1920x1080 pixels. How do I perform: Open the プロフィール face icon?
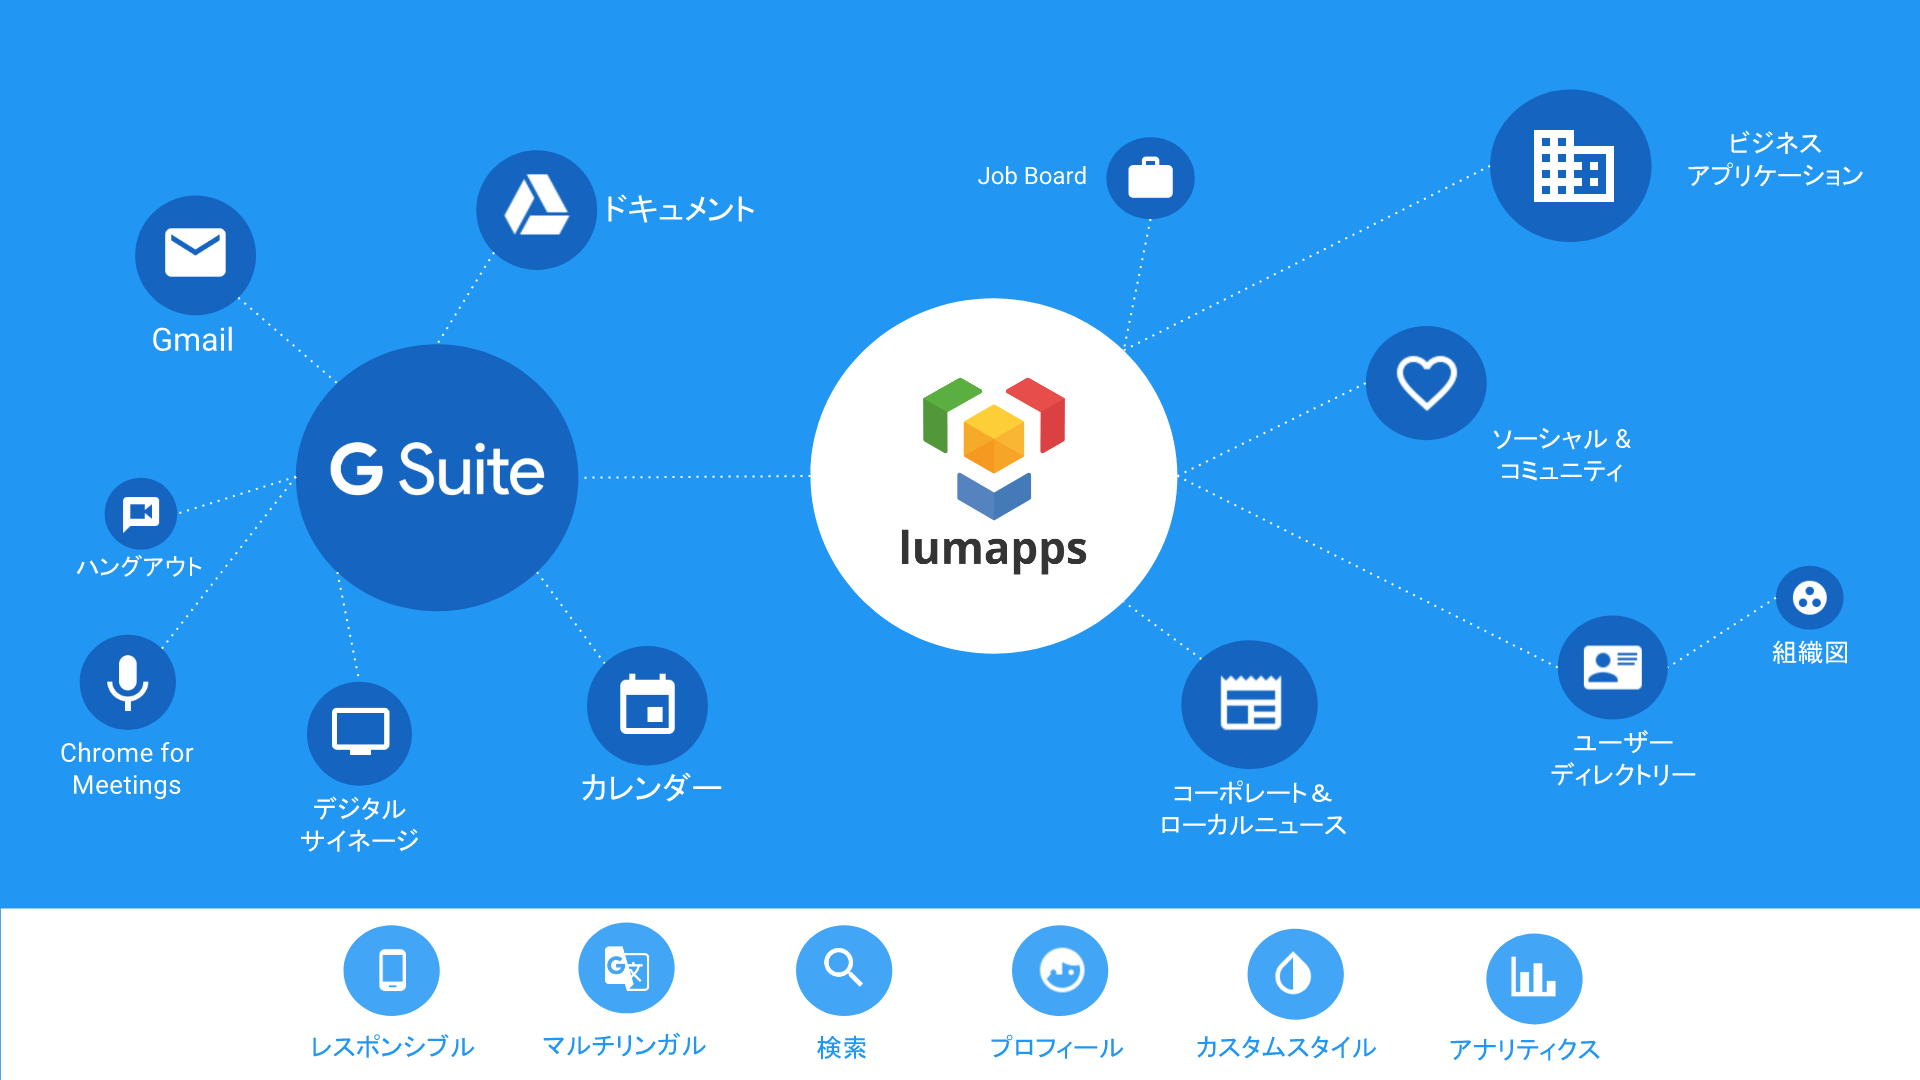coord(1060,970)
